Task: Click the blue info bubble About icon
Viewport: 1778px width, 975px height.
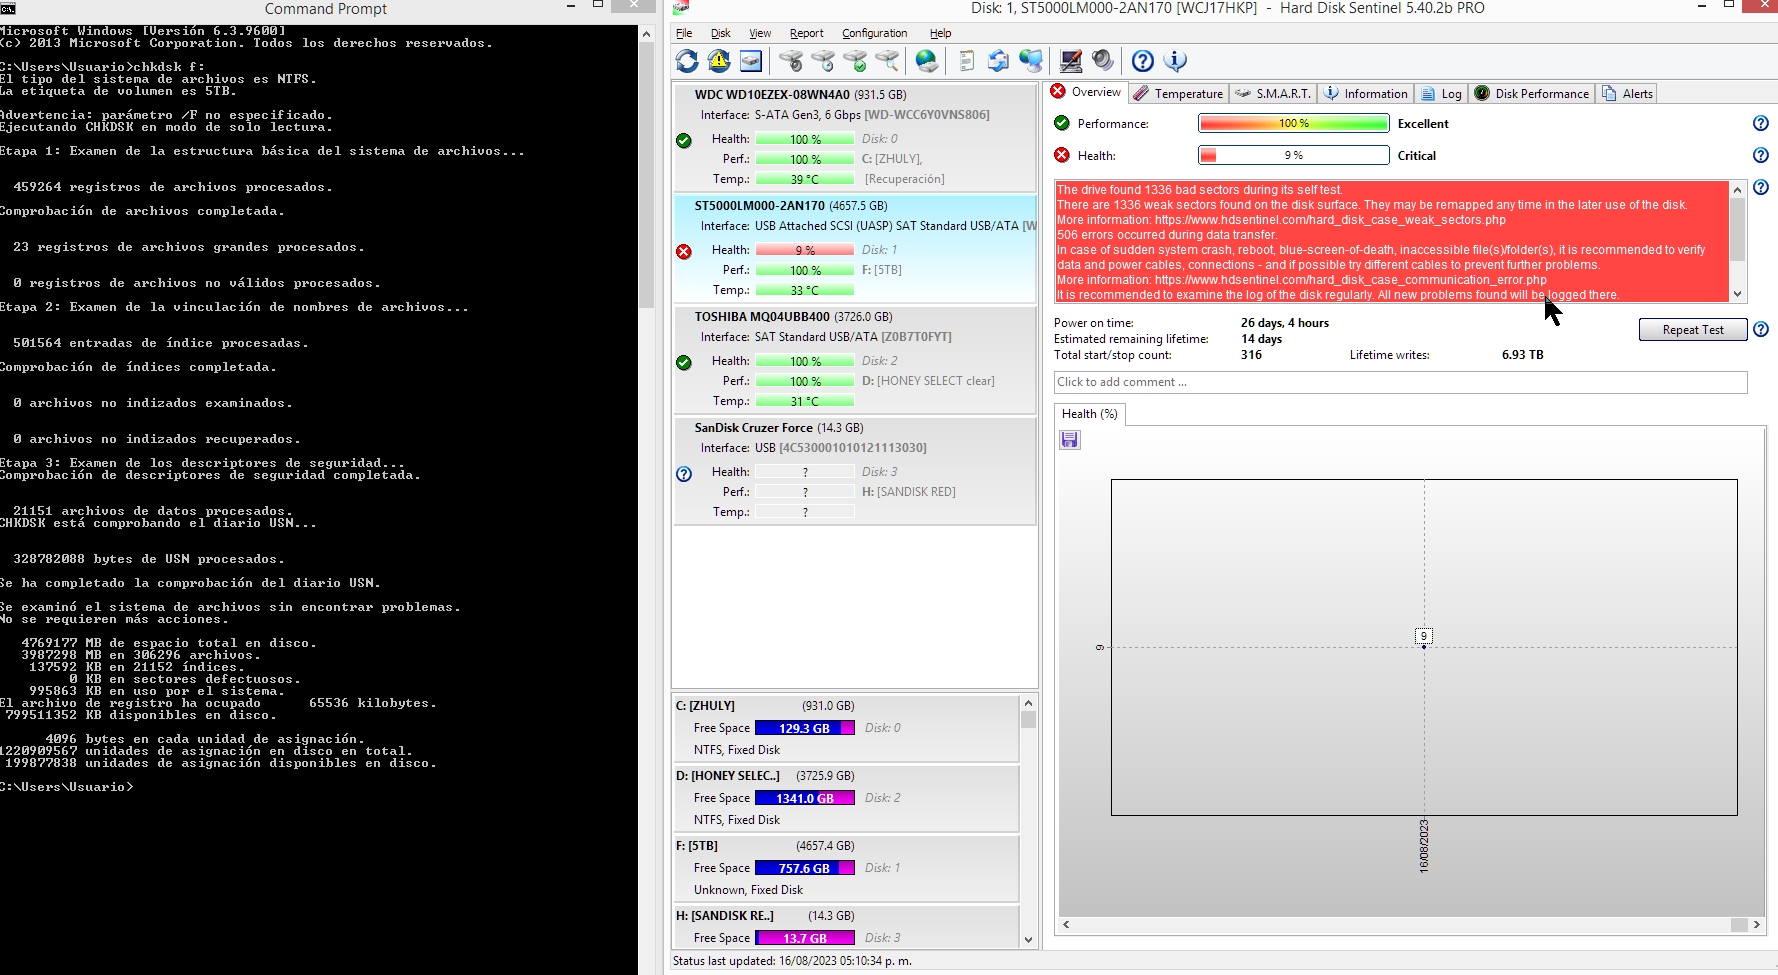Action: [x=1176, y=61]
